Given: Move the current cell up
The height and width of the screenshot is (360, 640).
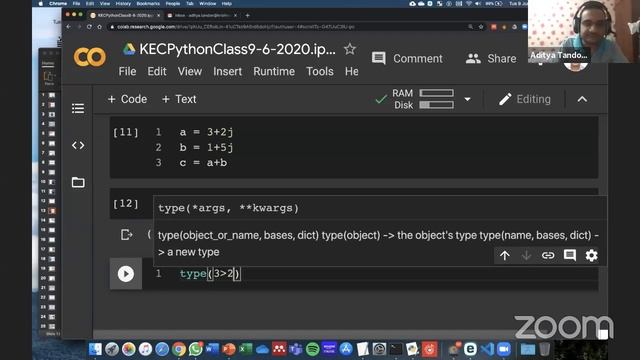Looking at the screenshot, I should pyautogui.click(x=504, y=256).
